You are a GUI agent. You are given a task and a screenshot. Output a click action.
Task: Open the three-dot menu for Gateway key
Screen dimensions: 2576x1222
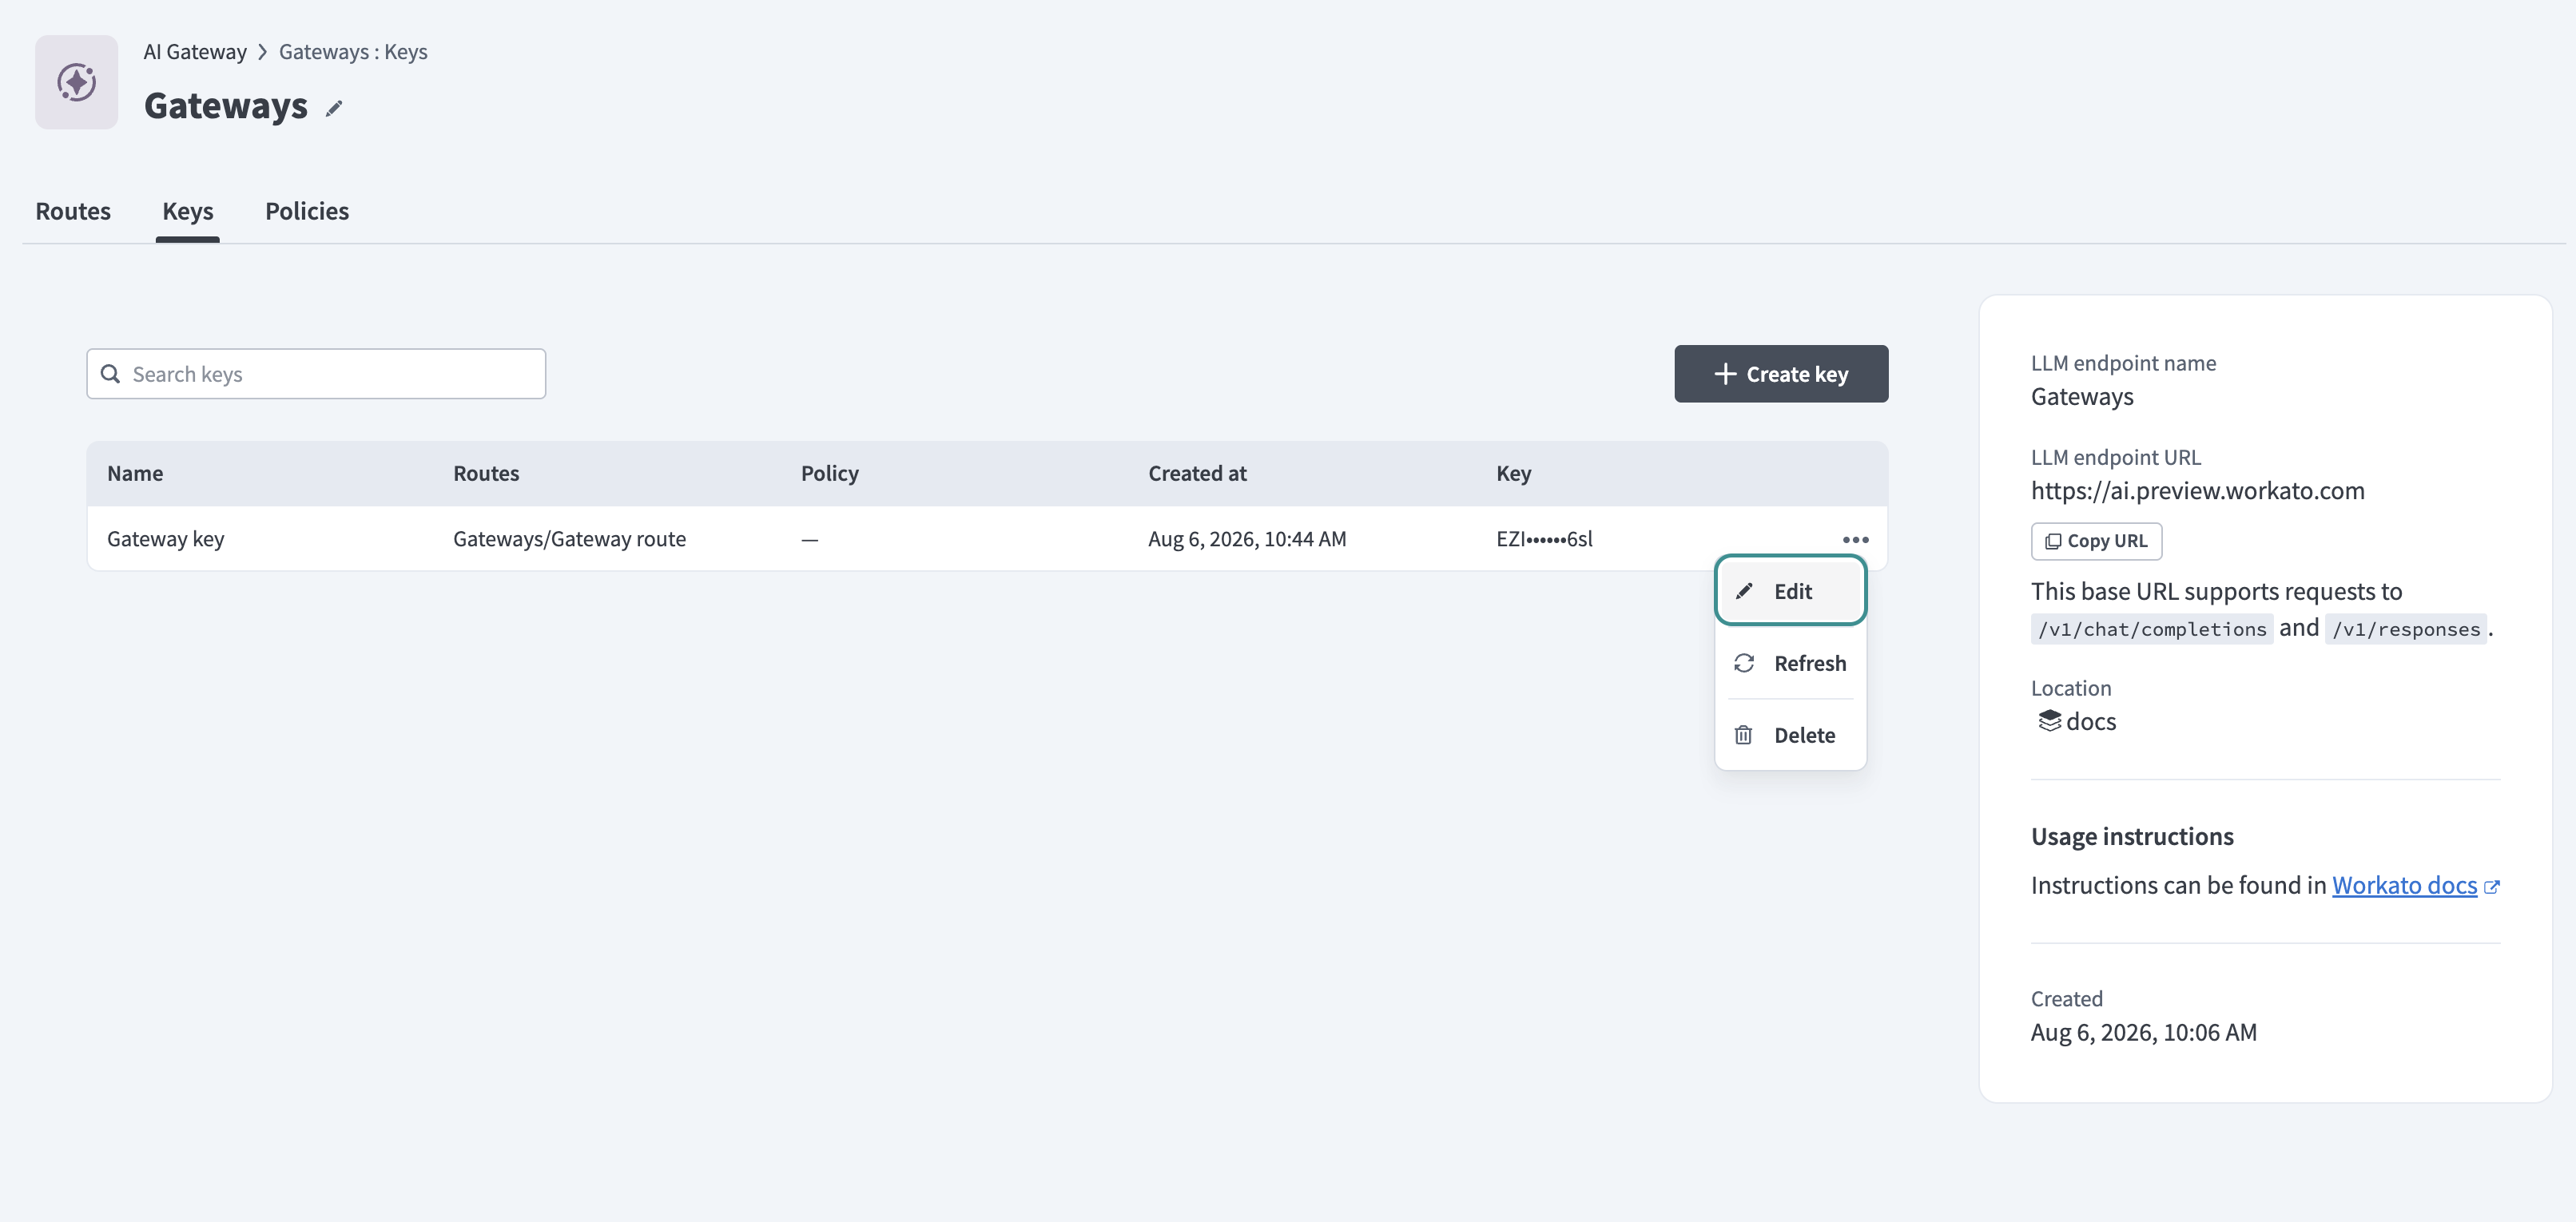click(1855, 540)
